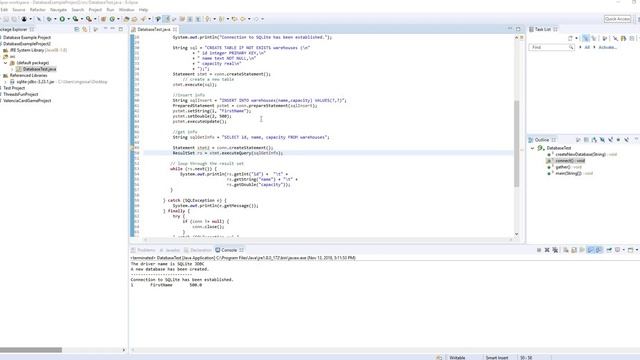Click the Debug bug icon in the toolbar
640x360 pixels.
point(49,19)
